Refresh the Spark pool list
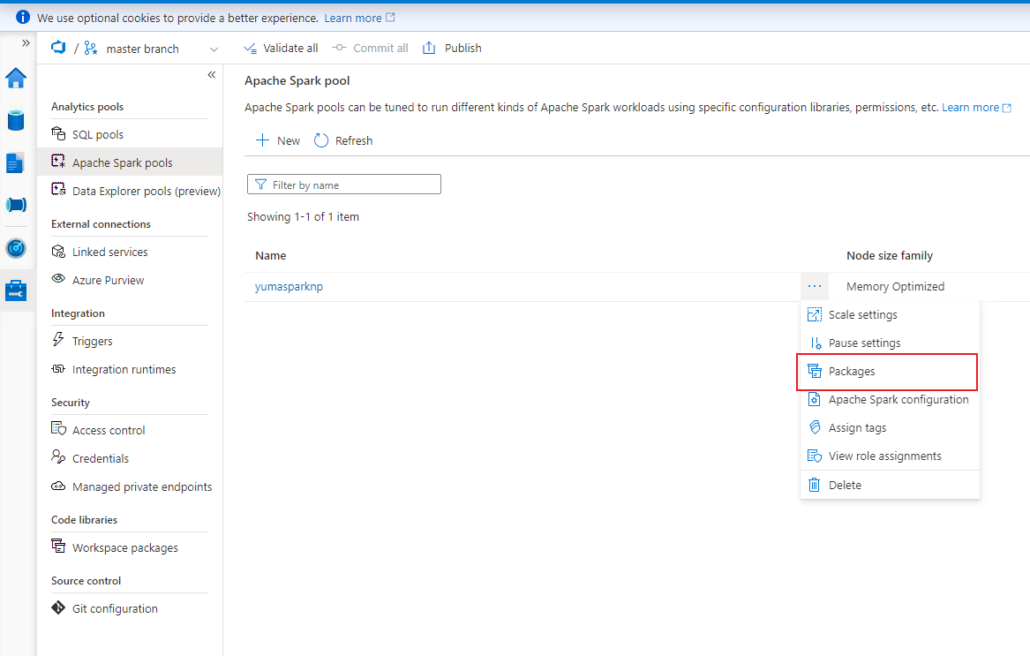Viewport: 1030px width, 656px height. (343, 141)
